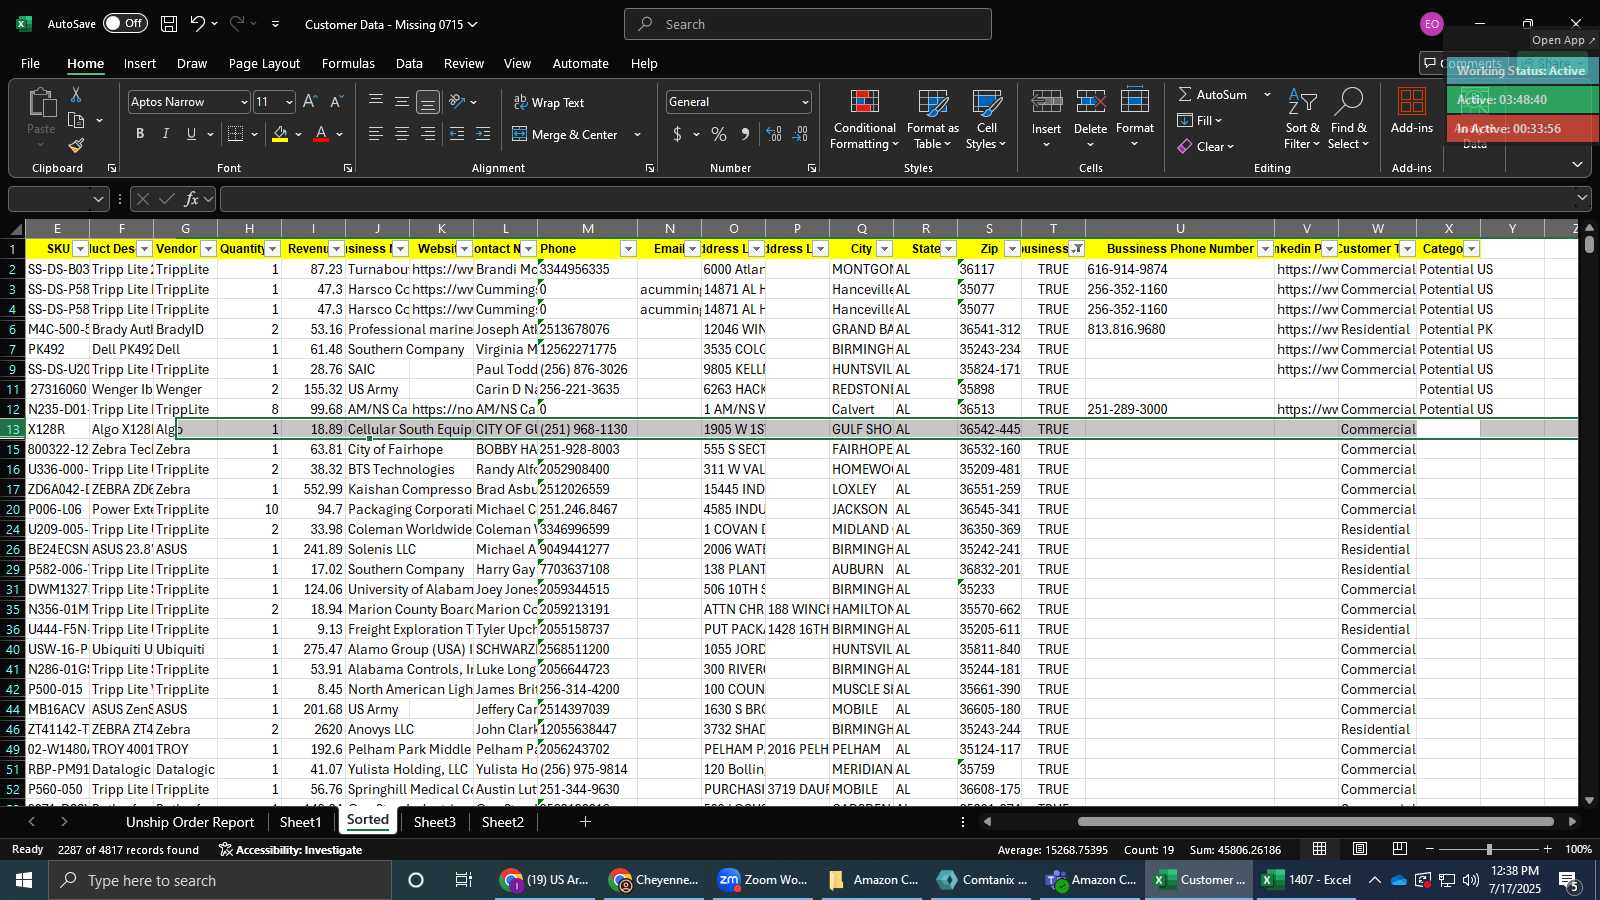Image resolution: width=1600 pixels, height=900 pixels.
Task: Open Zip column filter dropdown
Action: click(1012, 249)
